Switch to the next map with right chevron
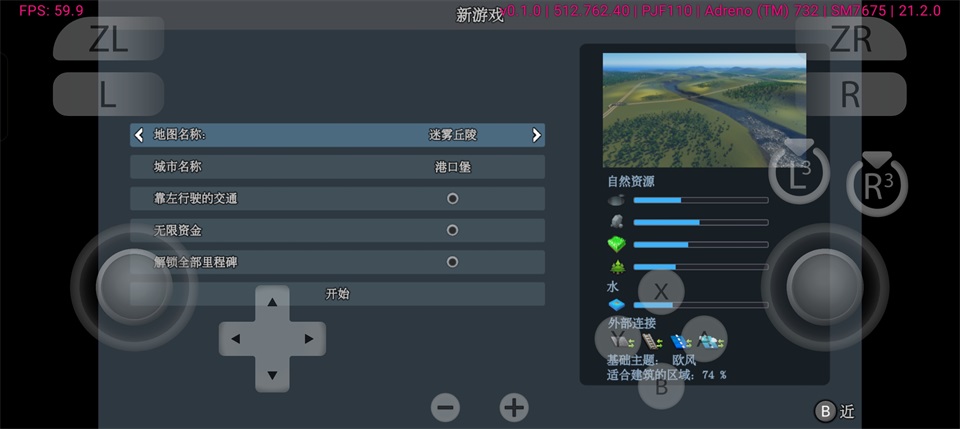This screenshot has width=960, height=429. [536, 135]
